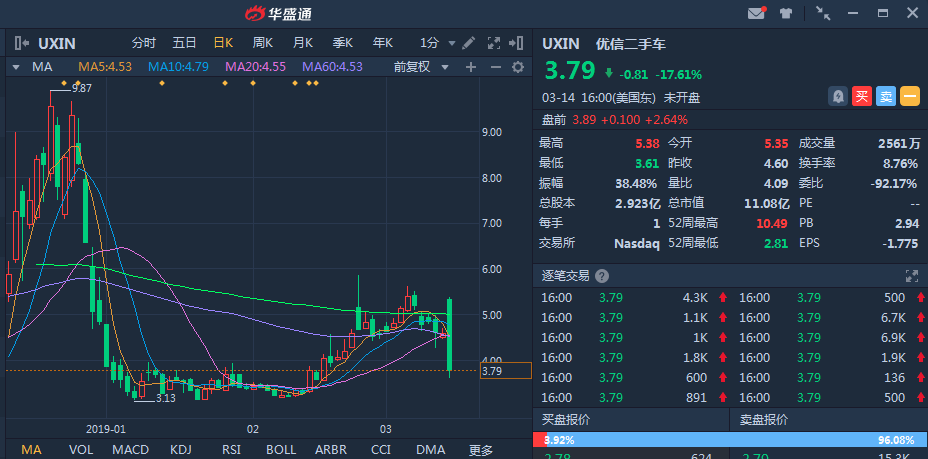This screenshot has width=928, height=459.
Task: Click the MA60:4.53 value label
Action: (x=332, y=67)
